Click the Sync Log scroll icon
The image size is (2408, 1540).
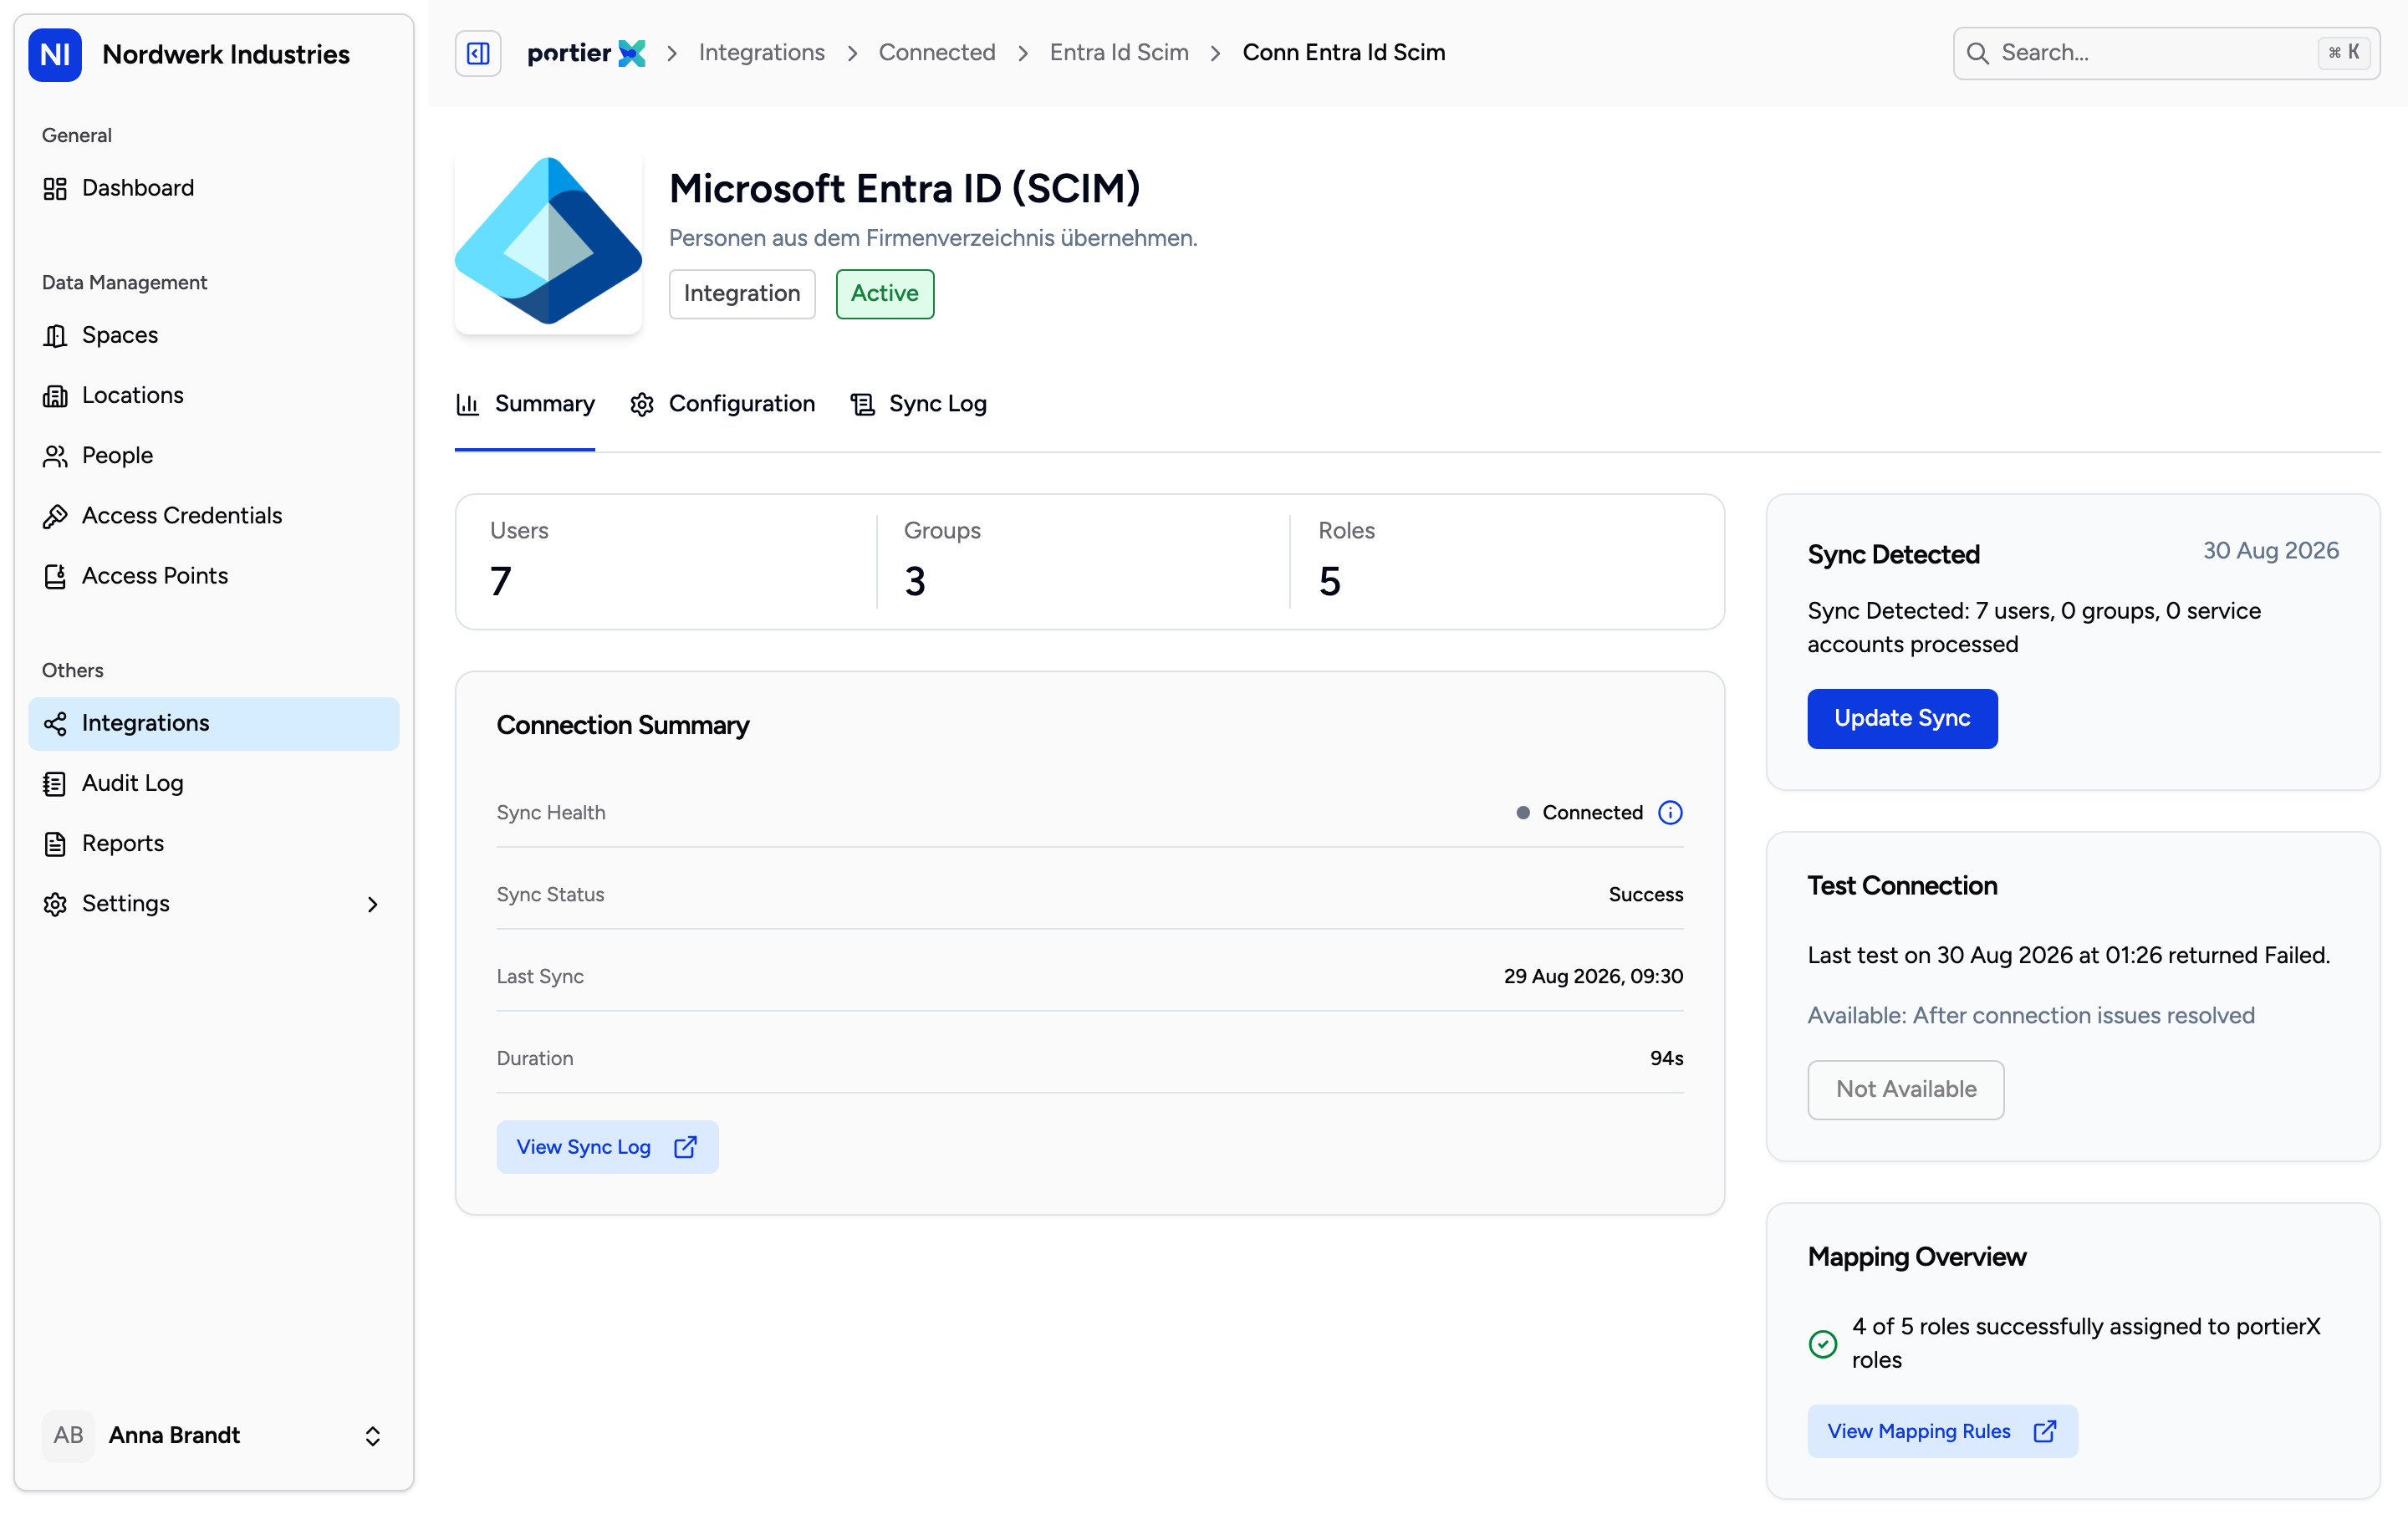(x=862, y=404)
